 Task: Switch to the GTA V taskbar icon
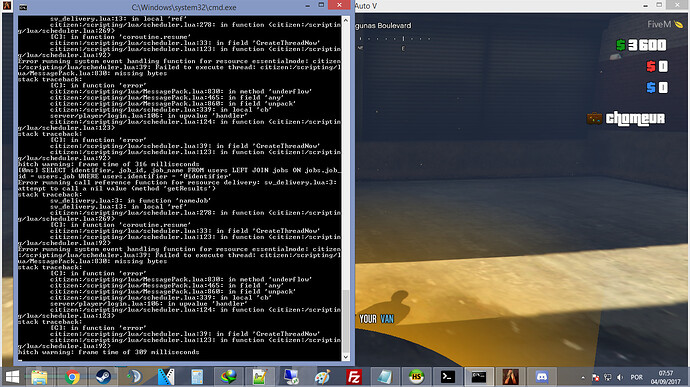pyautogui.click(x=510, y=377)
